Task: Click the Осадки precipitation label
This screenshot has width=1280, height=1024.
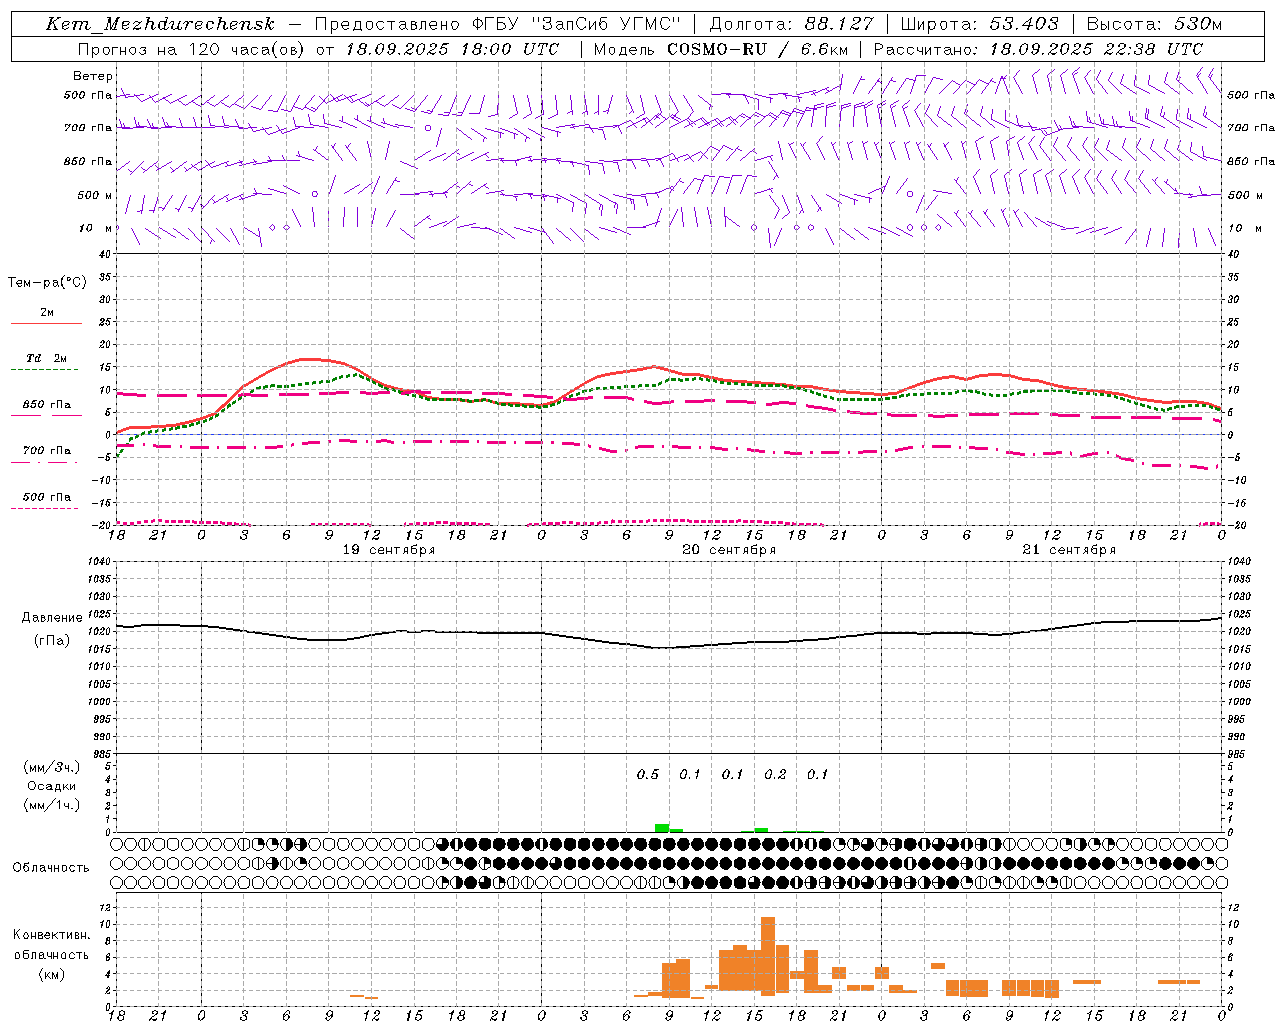Action: (52, 786)
